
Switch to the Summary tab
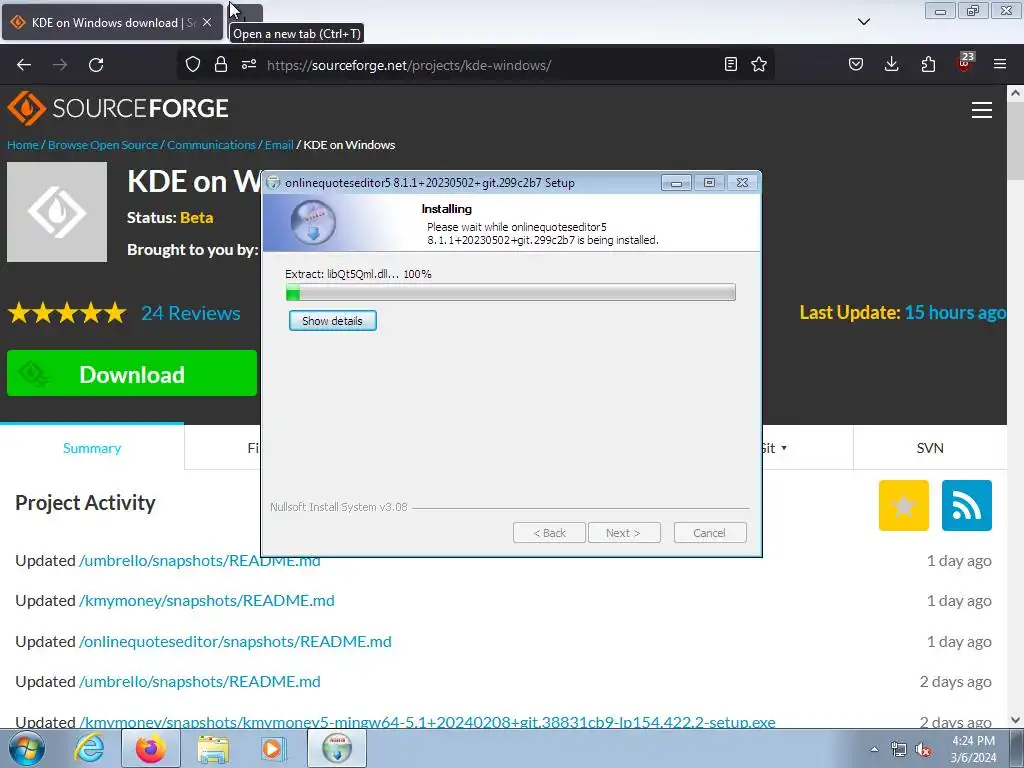[x=92, y=448]
